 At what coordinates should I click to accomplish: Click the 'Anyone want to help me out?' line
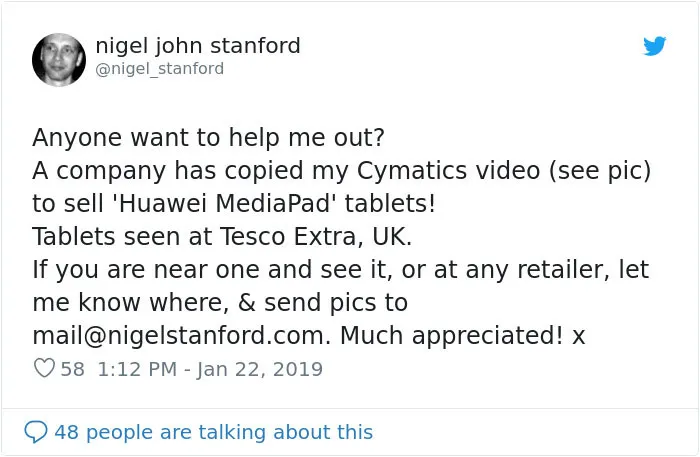point(208,137)
